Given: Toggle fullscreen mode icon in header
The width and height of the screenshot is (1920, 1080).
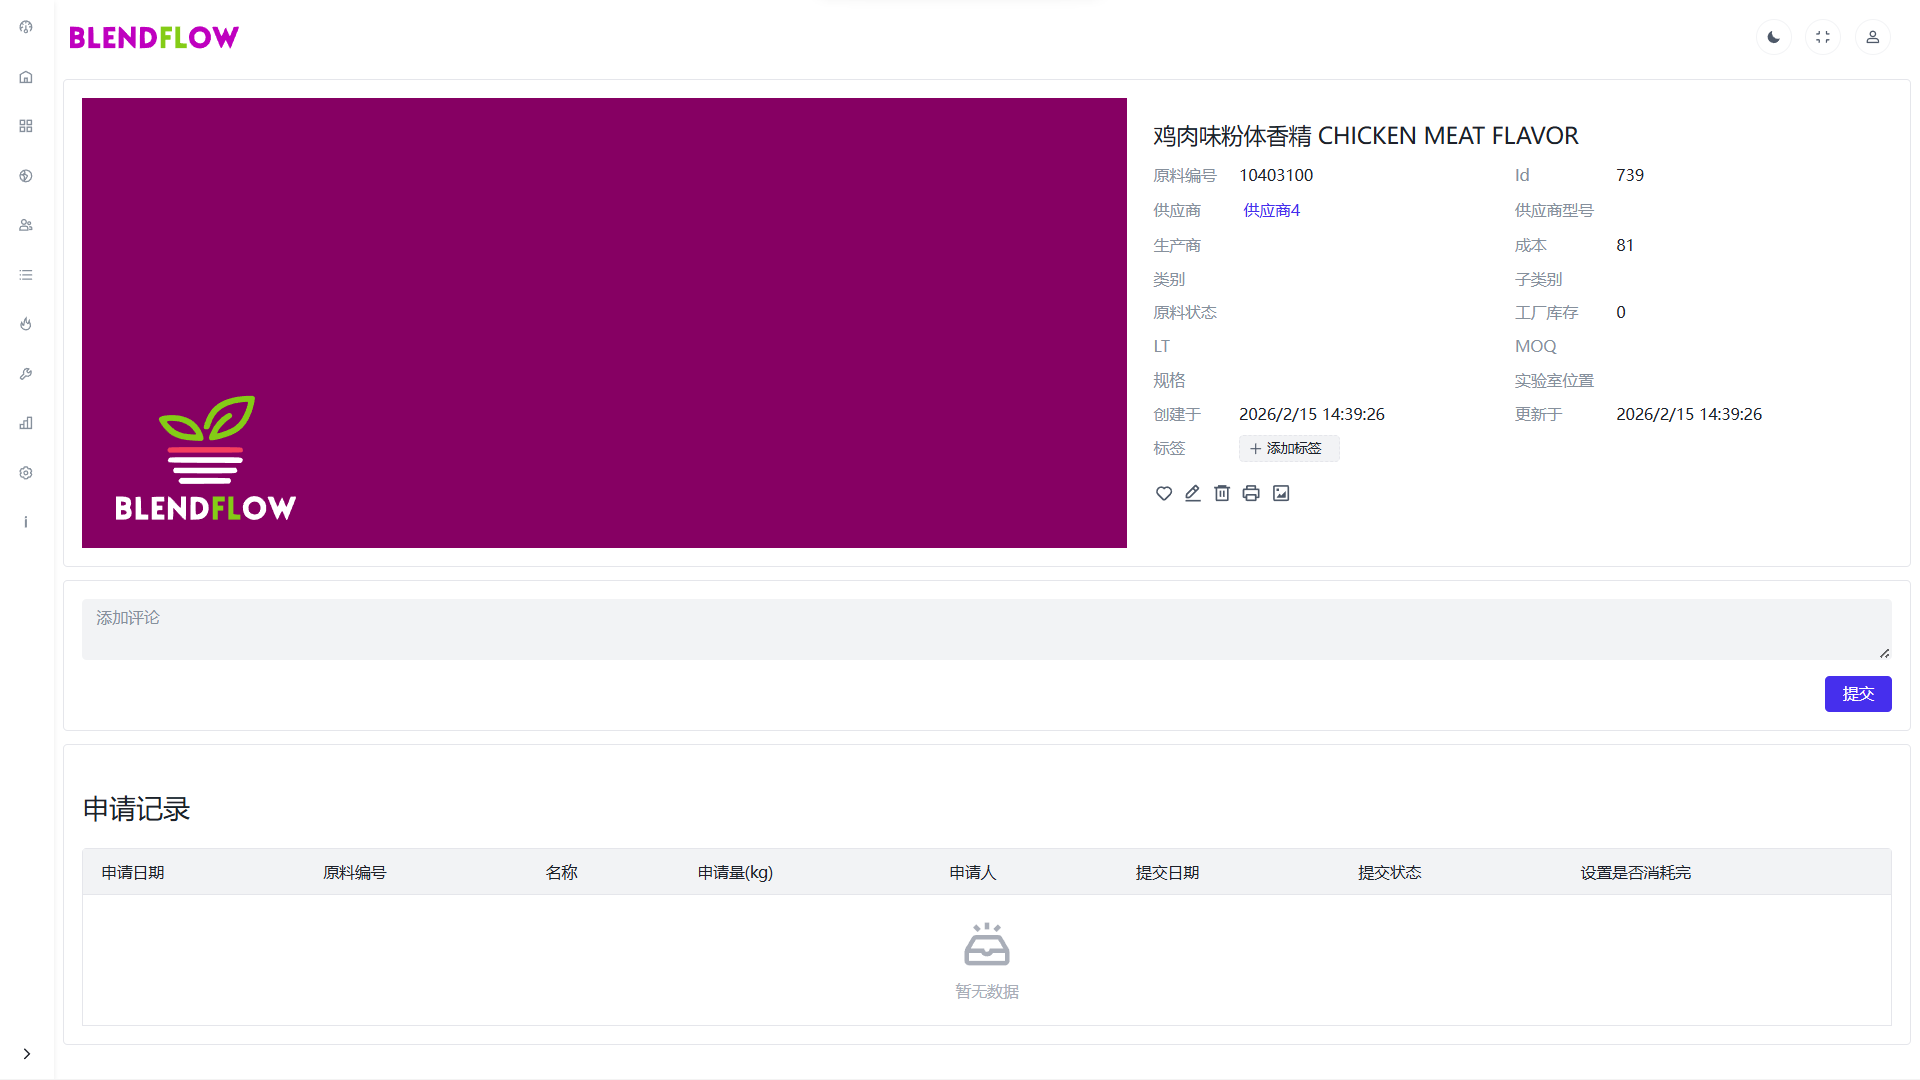Looking at the screenshot, I should [x=1823, y=37].
